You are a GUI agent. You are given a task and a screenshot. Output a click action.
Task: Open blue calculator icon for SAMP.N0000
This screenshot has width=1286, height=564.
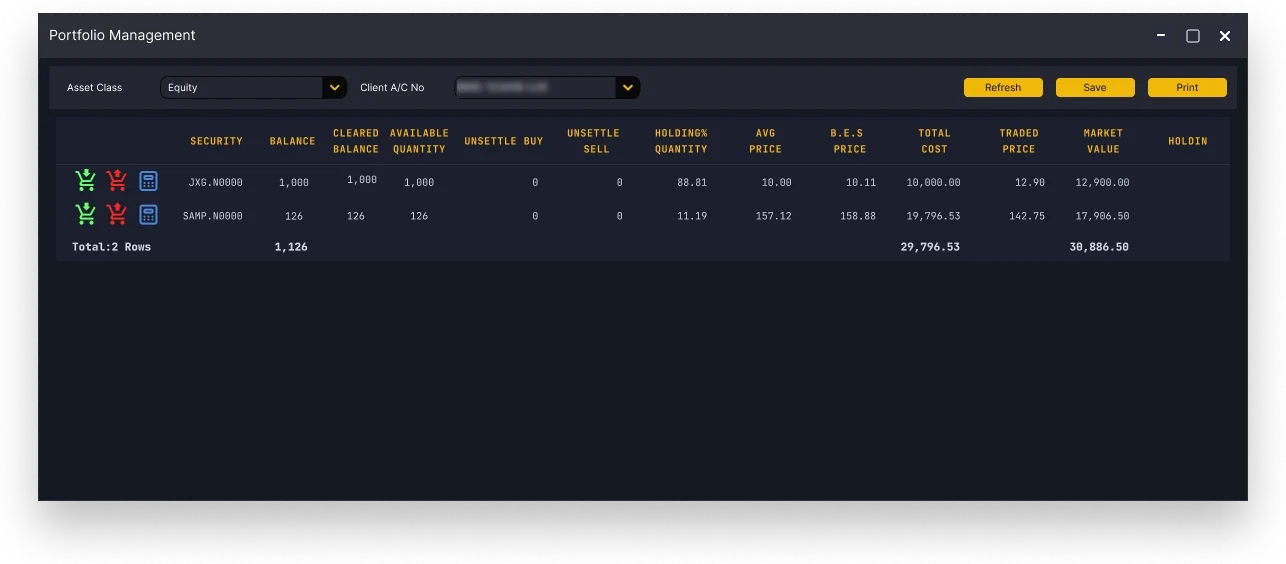click(148, 214)
